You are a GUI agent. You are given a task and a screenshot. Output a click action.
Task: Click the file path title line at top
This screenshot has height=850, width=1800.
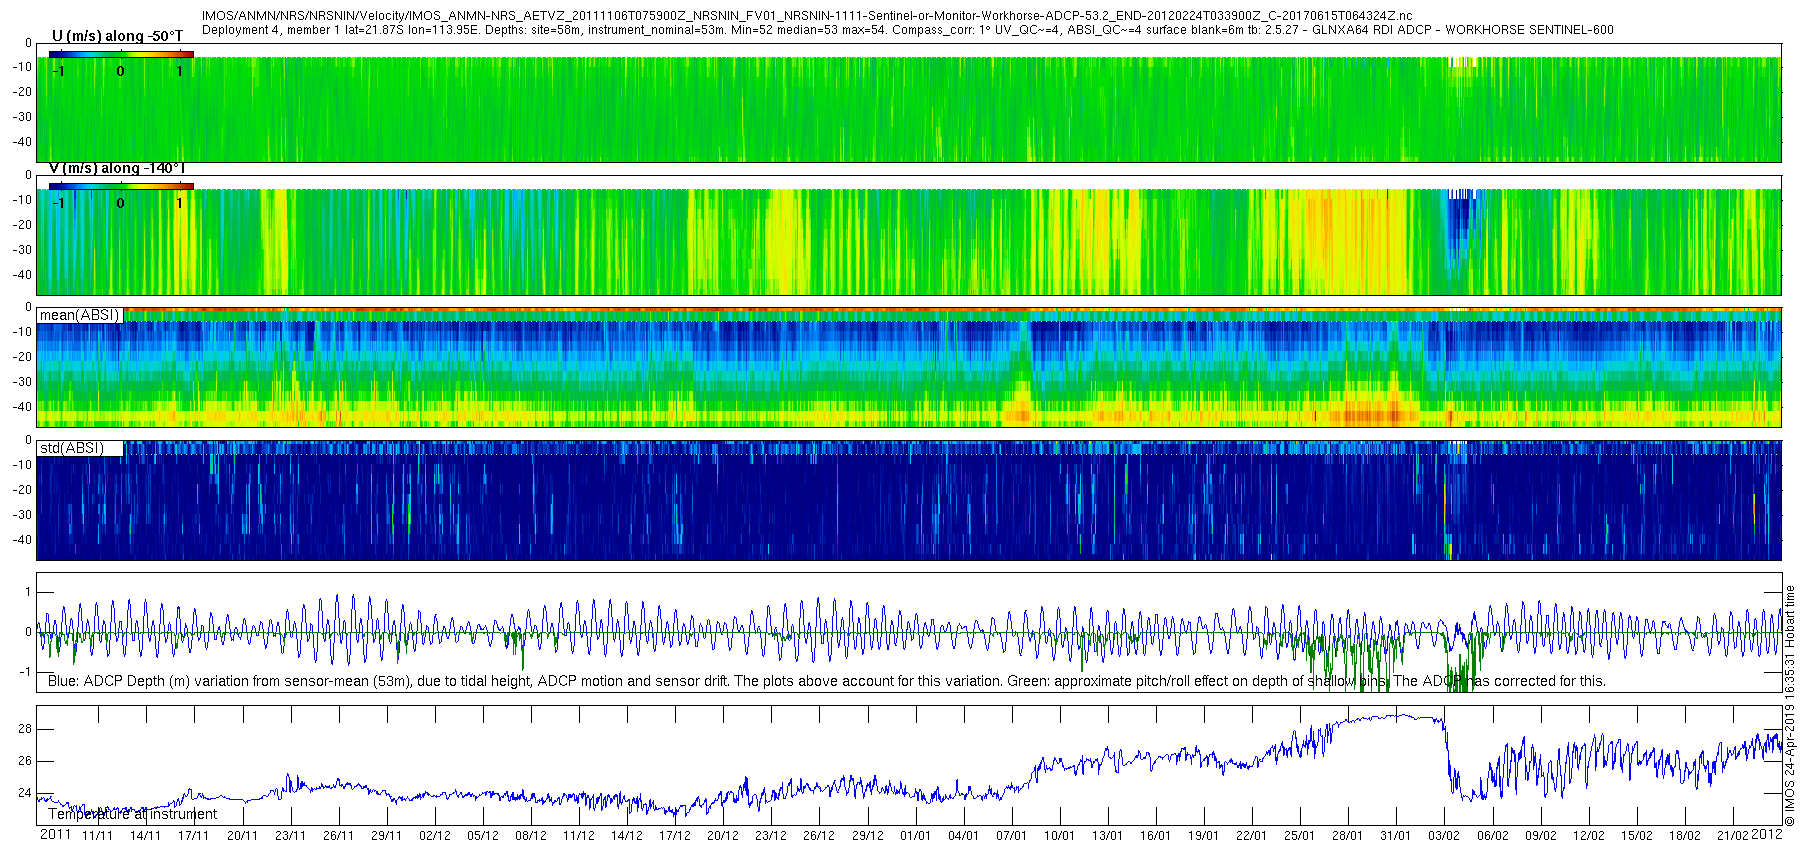807,16
